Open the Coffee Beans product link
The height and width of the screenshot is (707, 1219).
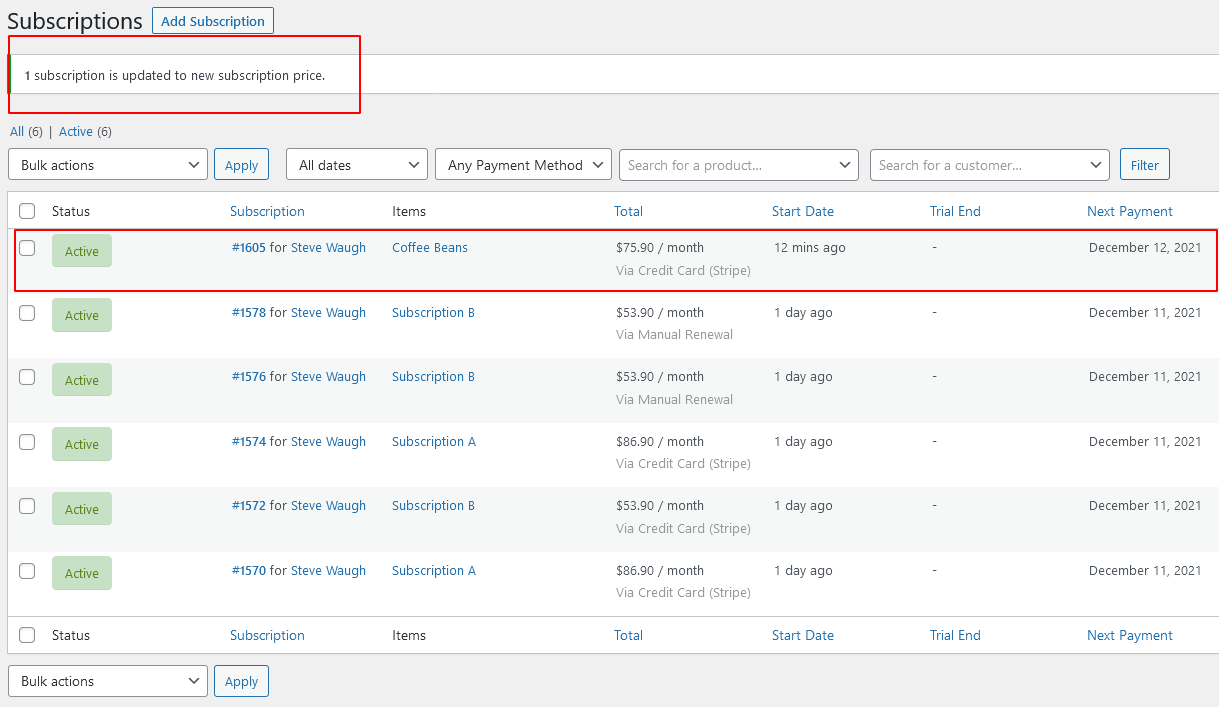tap(429, 247)
